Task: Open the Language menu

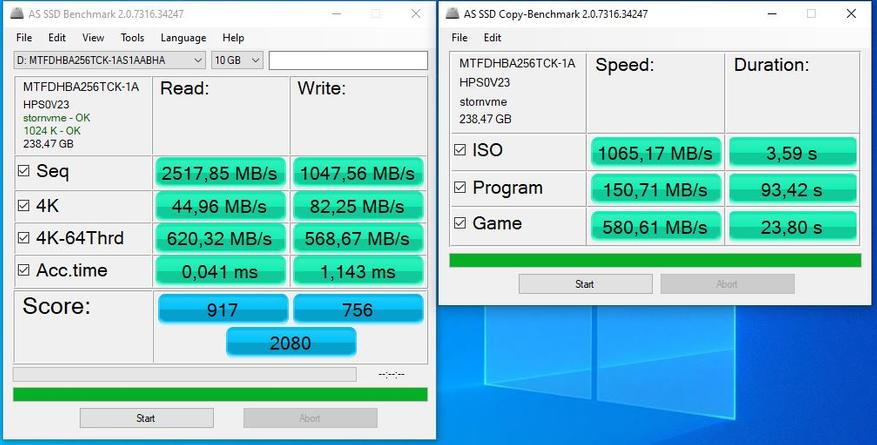Action: 183,38
